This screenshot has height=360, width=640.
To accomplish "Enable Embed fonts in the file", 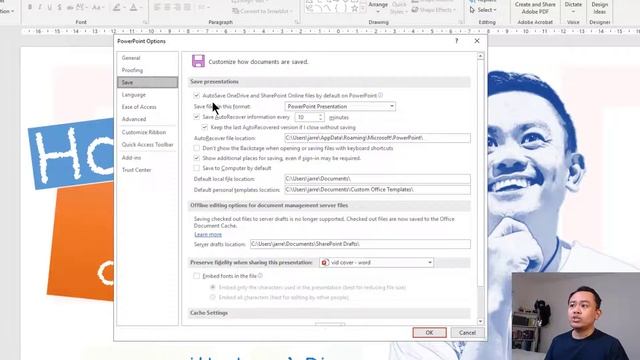I will coord(196,276).
